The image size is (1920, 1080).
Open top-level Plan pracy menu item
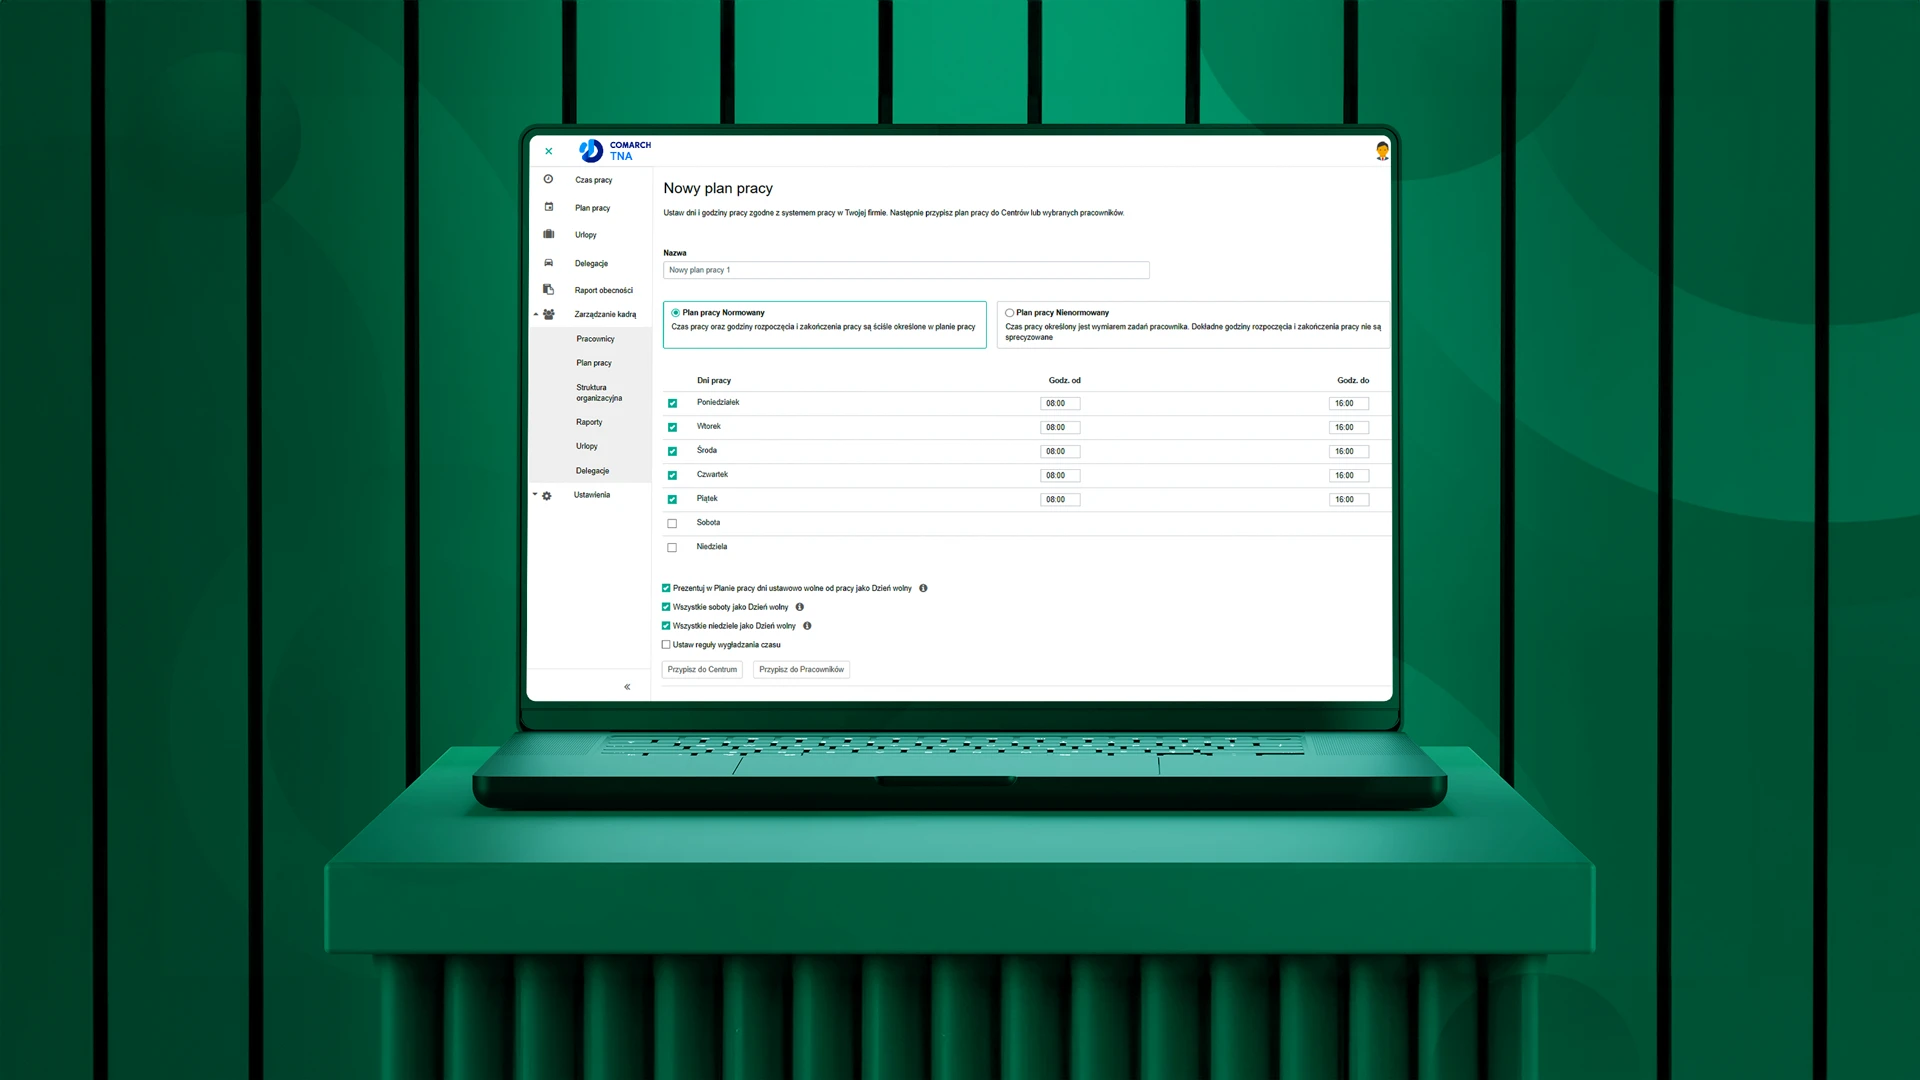(592, 208)
